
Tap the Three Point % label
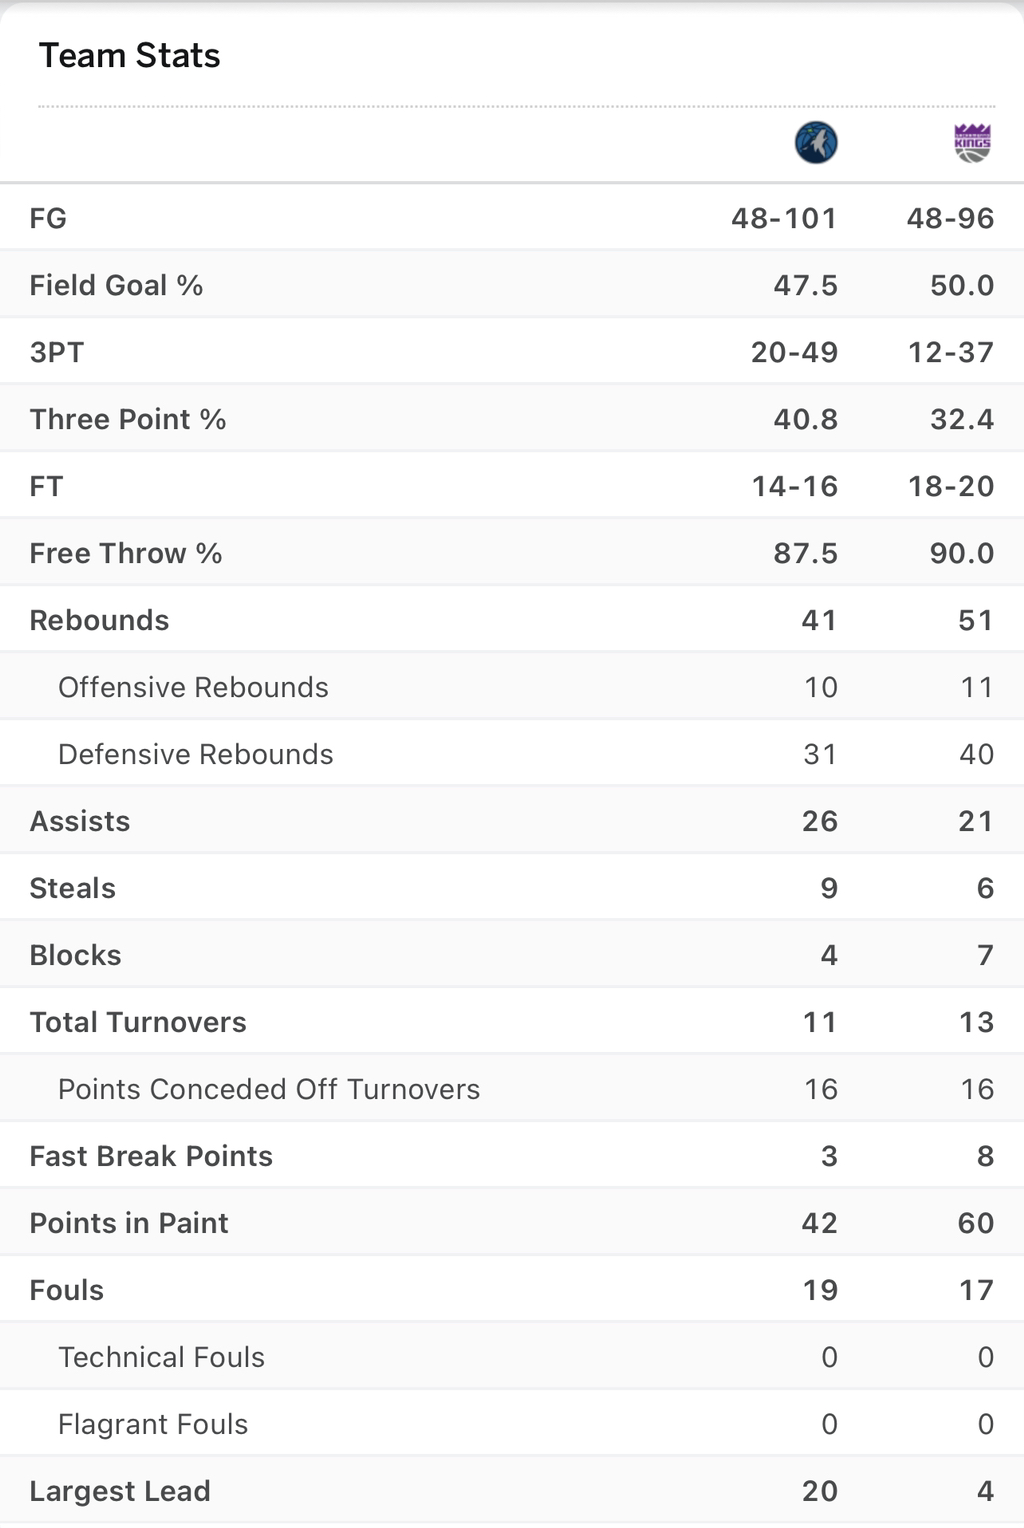pos(128,419)
